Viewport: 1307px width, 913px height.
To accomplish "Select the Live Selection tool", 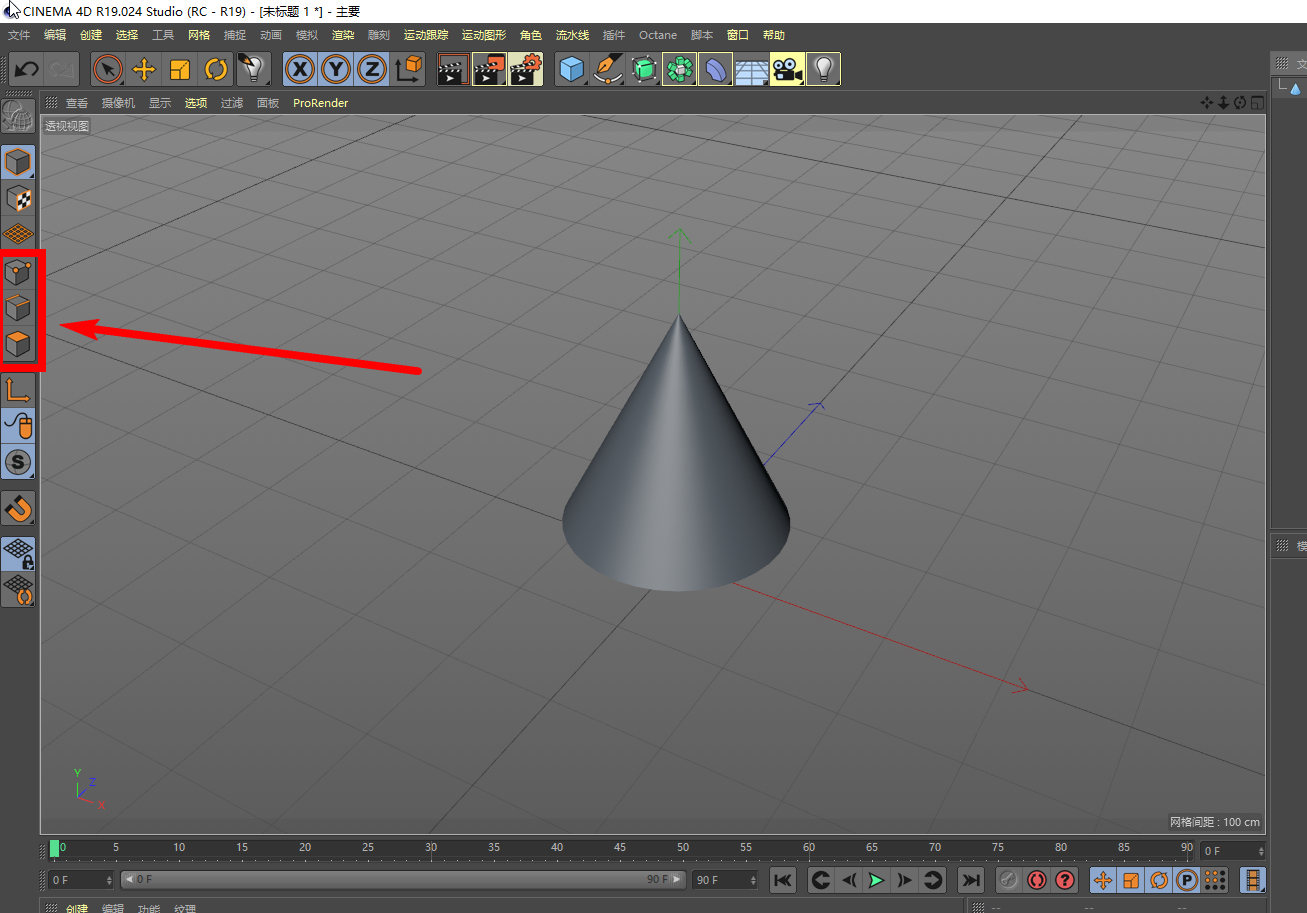I will pos(107,69).
